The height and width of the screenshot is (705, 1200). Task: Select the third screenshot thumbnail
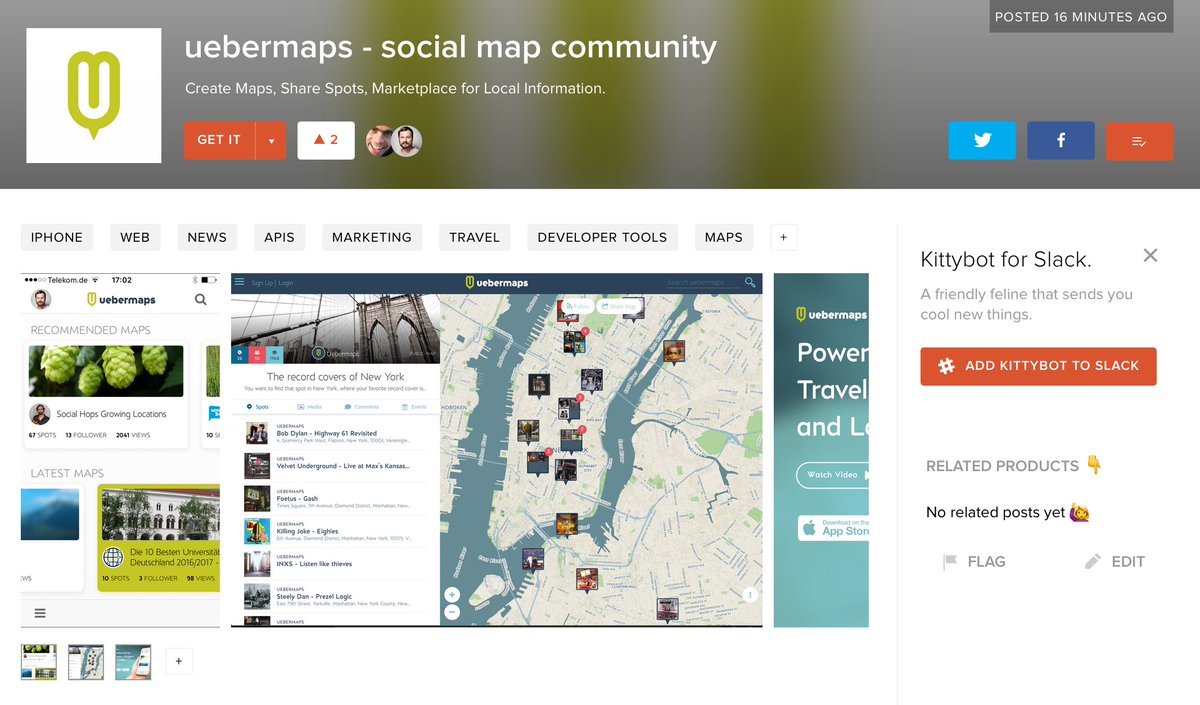pyautogui.click(x=133, y=662)
